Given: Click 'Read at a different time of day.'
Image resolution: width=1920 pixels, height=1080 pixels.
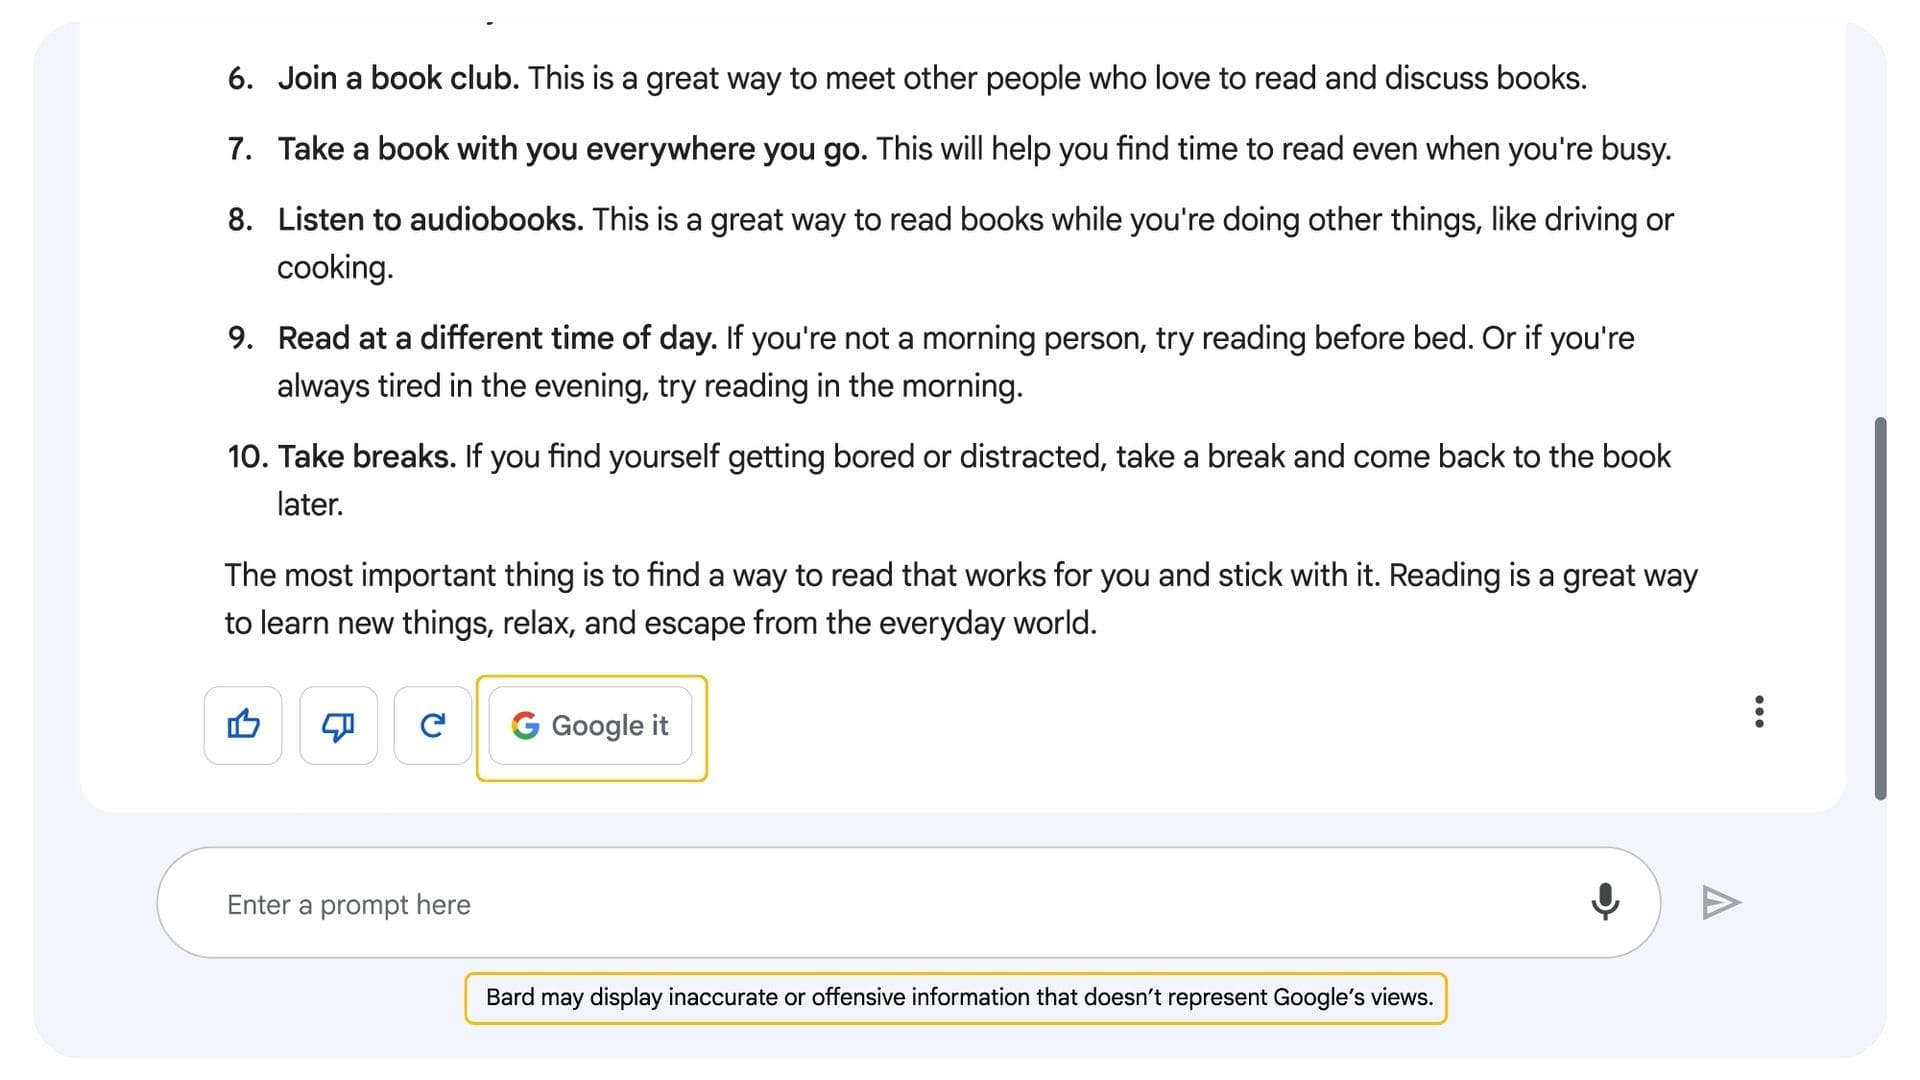Looking at the screenshot, I should pos(497,338).
